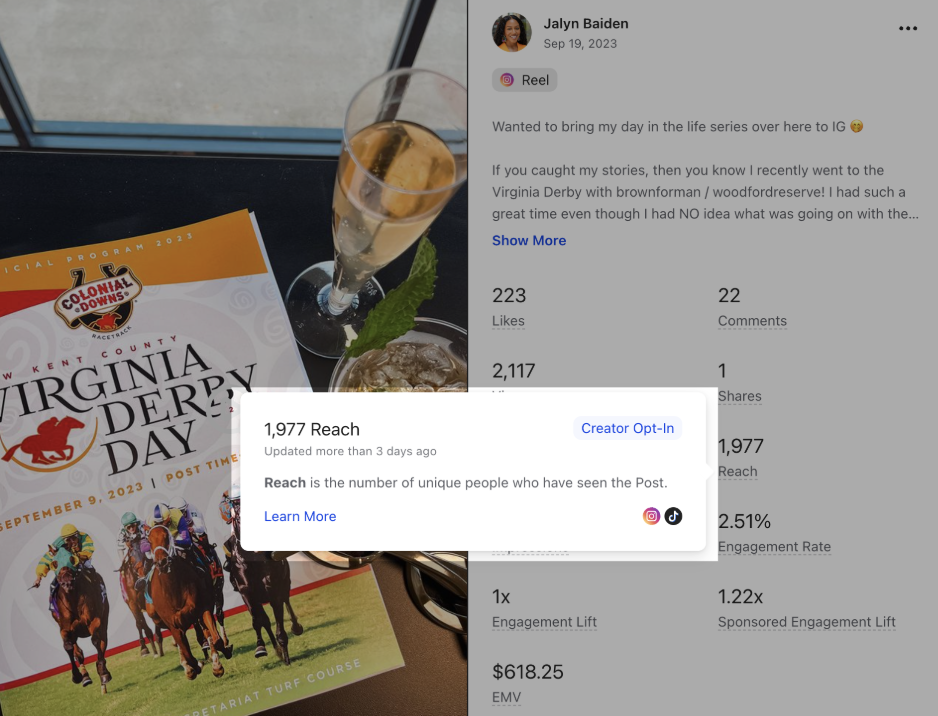
Task: Click the Likes metric label
Action: pyautogui.click(x=508, y=321)
